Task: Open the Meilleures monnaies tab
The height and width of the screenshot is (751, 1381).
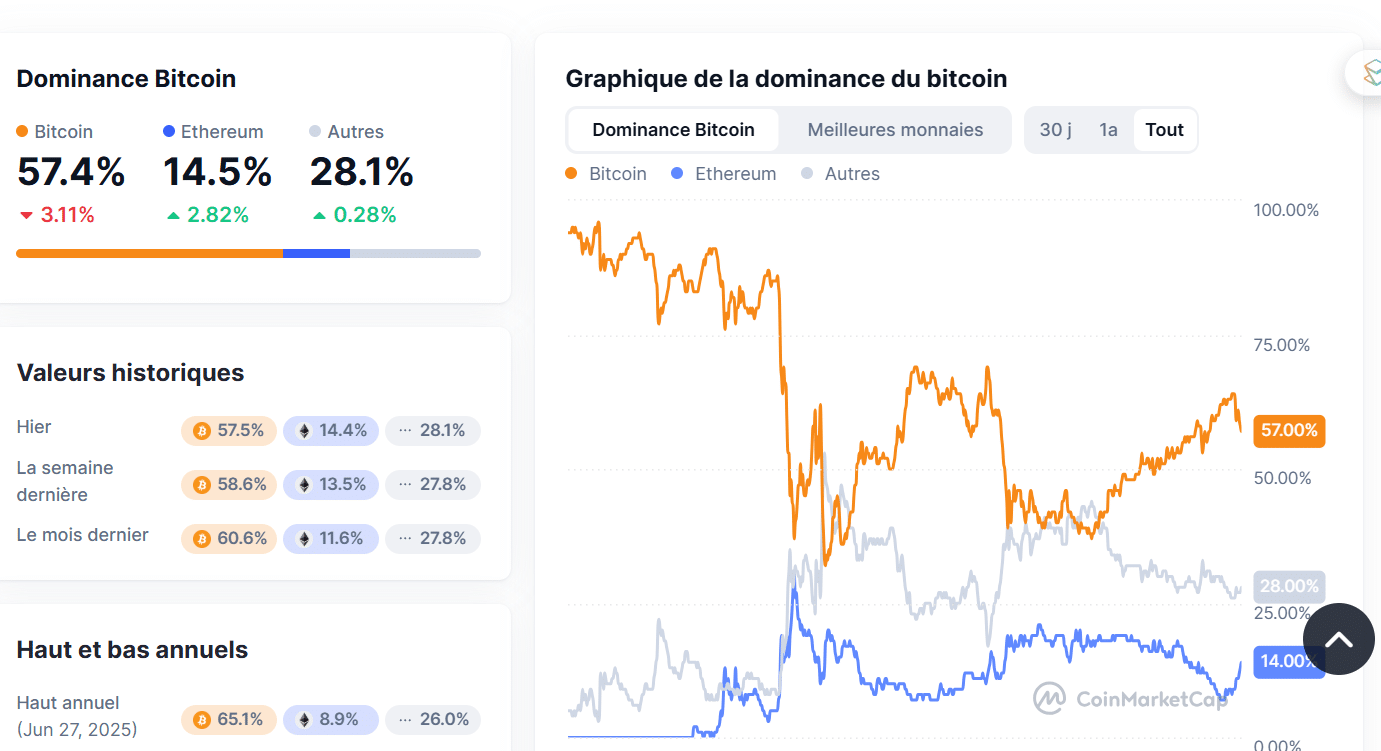Action: (895, 130)
